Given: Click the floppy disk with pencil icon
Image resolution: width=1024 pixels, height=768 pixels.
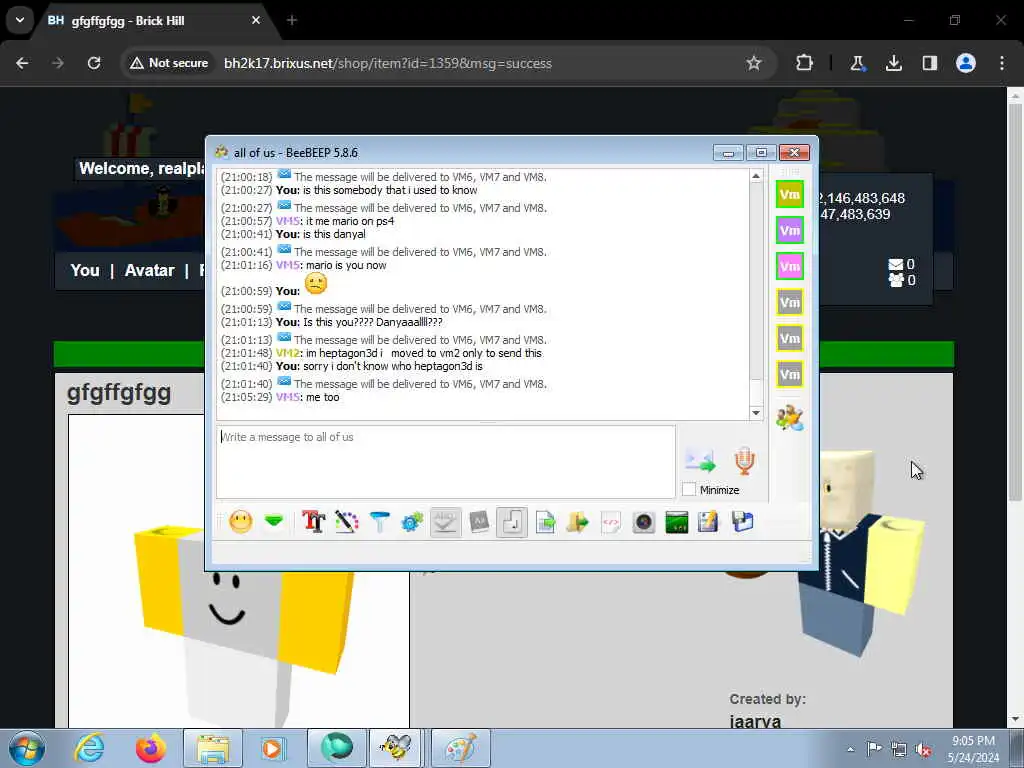Looking at the screenshot, I should [709, 522].
